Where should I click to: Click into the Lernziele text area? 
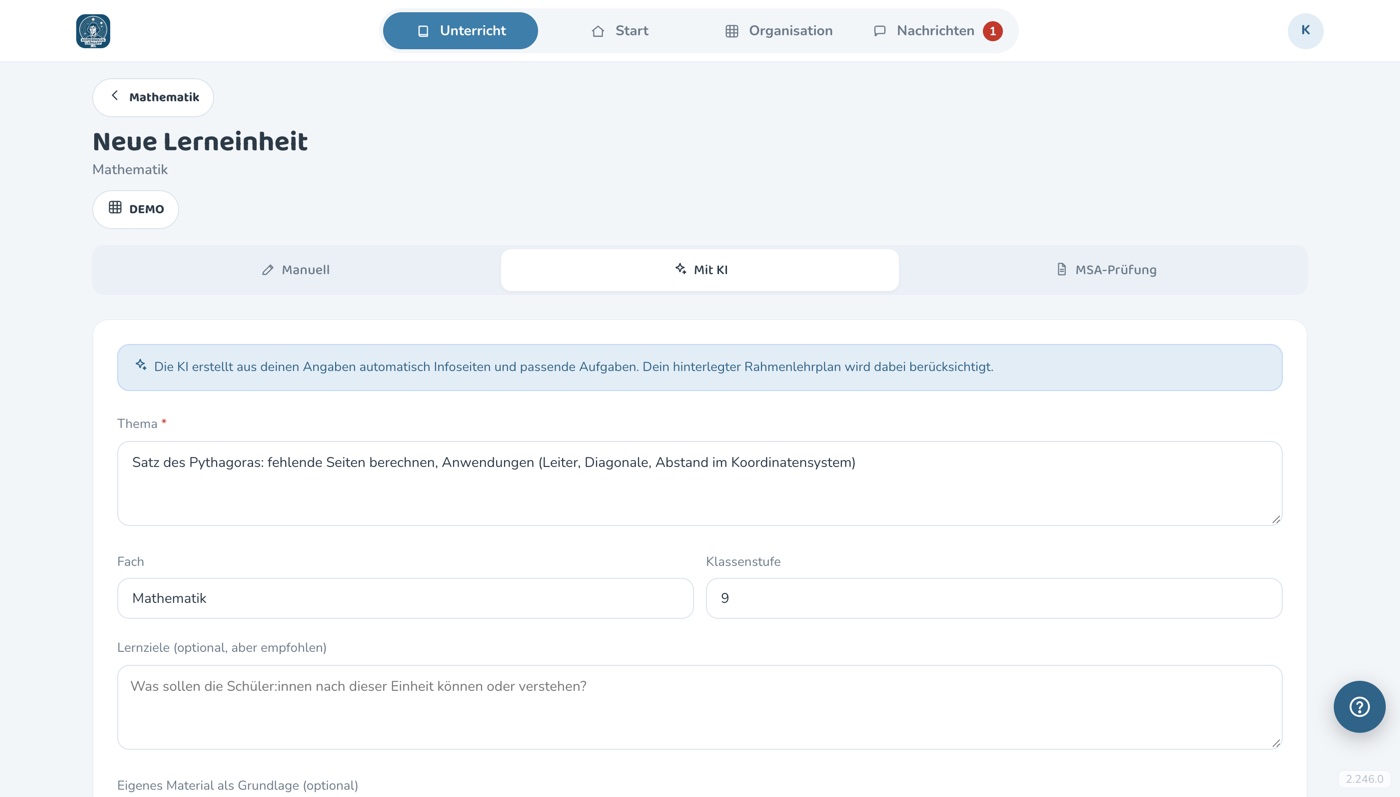click(700, 708)
